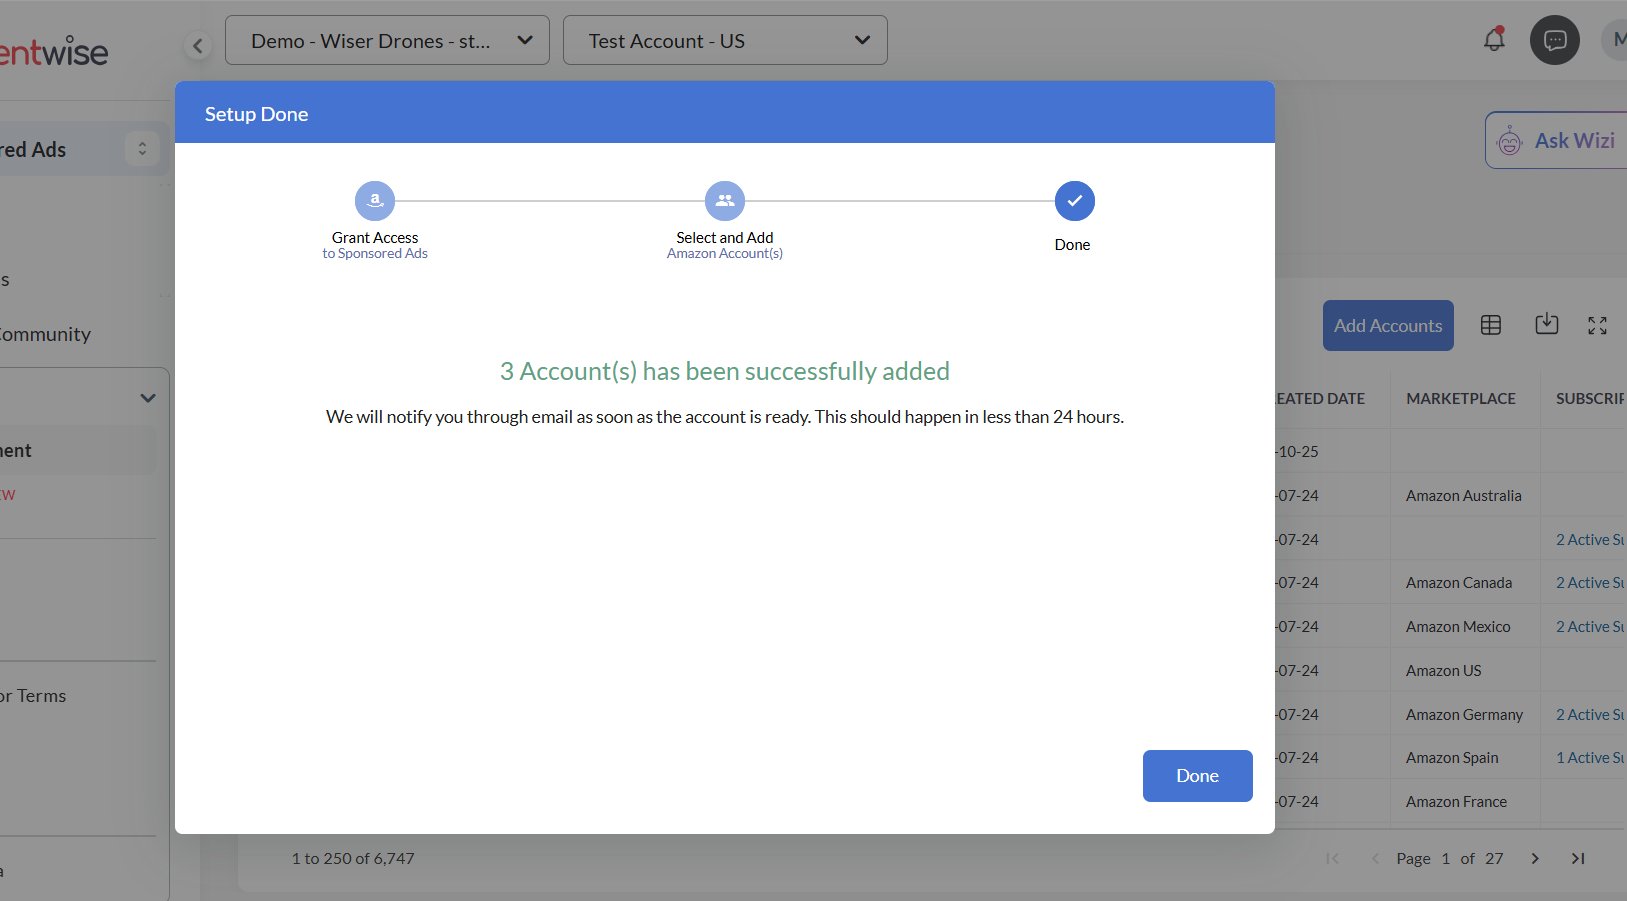Open the Test Account - US dropdown
This screenshot has height=901, width=1627.
pos(725,41)
